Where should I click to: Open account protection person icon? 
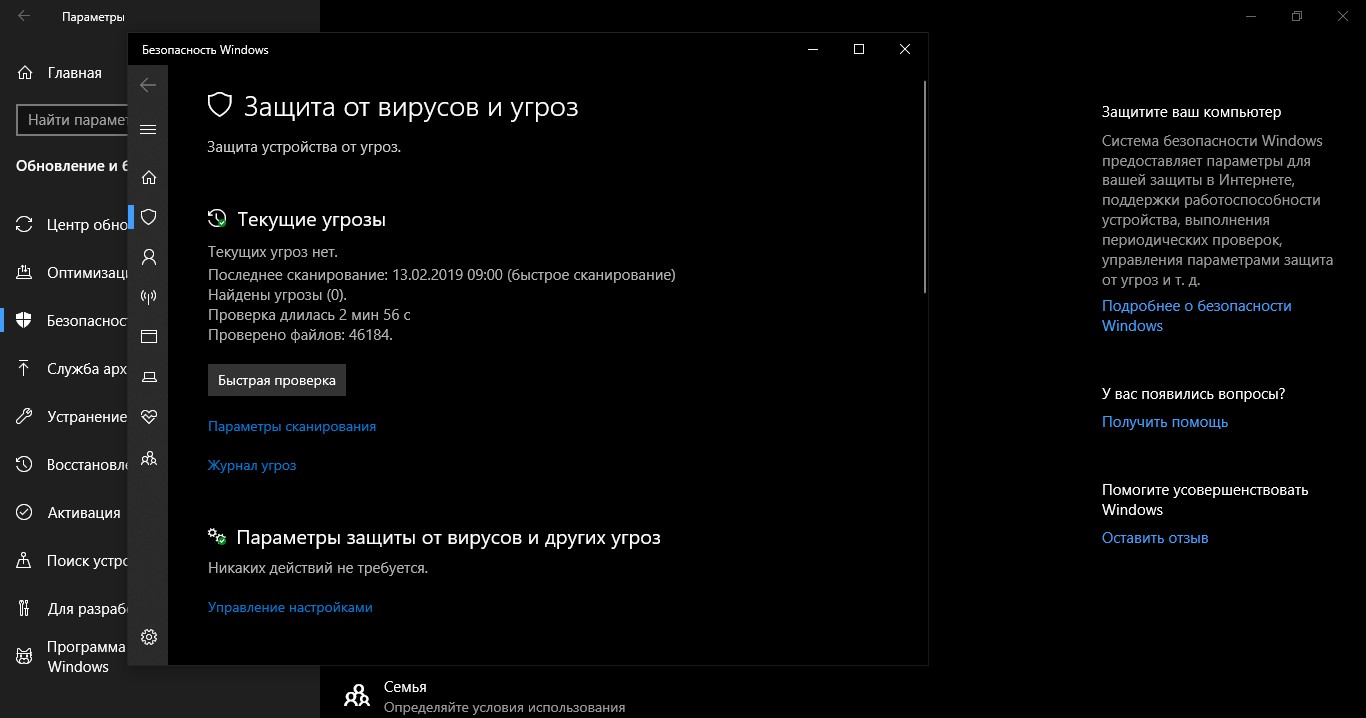click(149, 257)
